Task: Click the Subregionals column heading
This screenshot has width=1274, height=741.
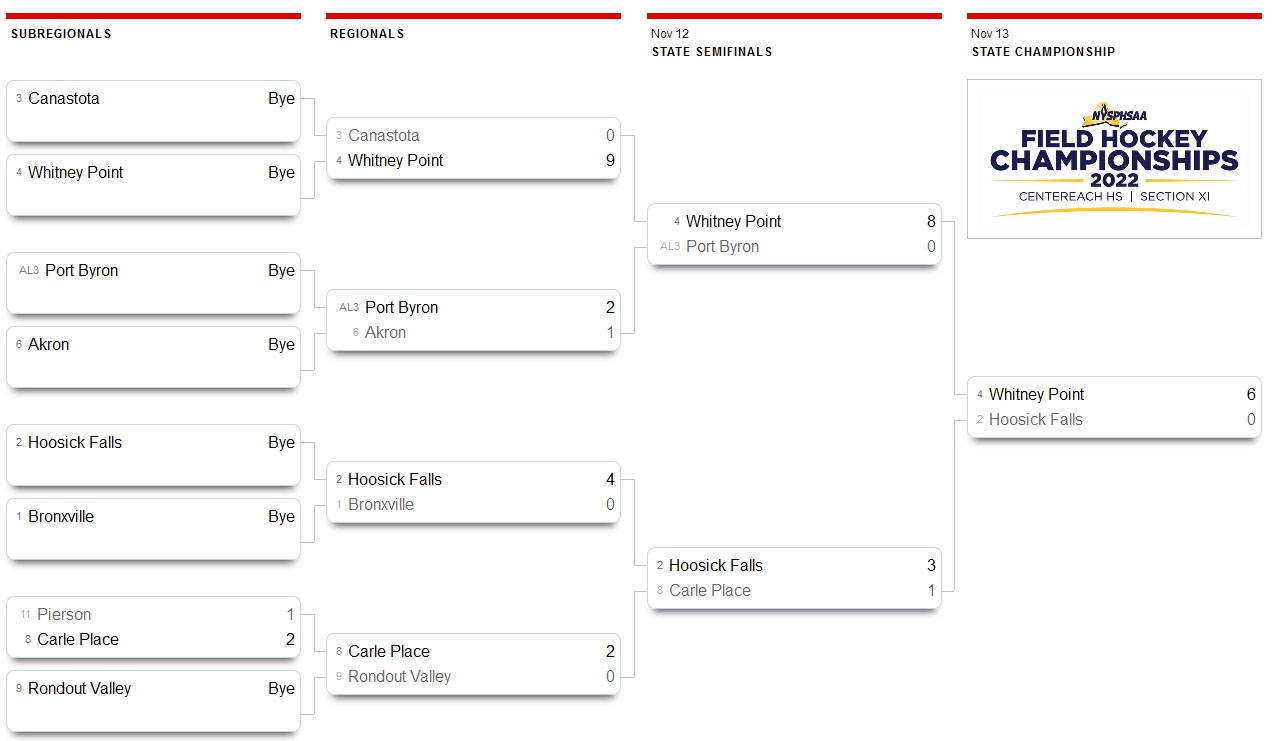Action: pos(61,34)
